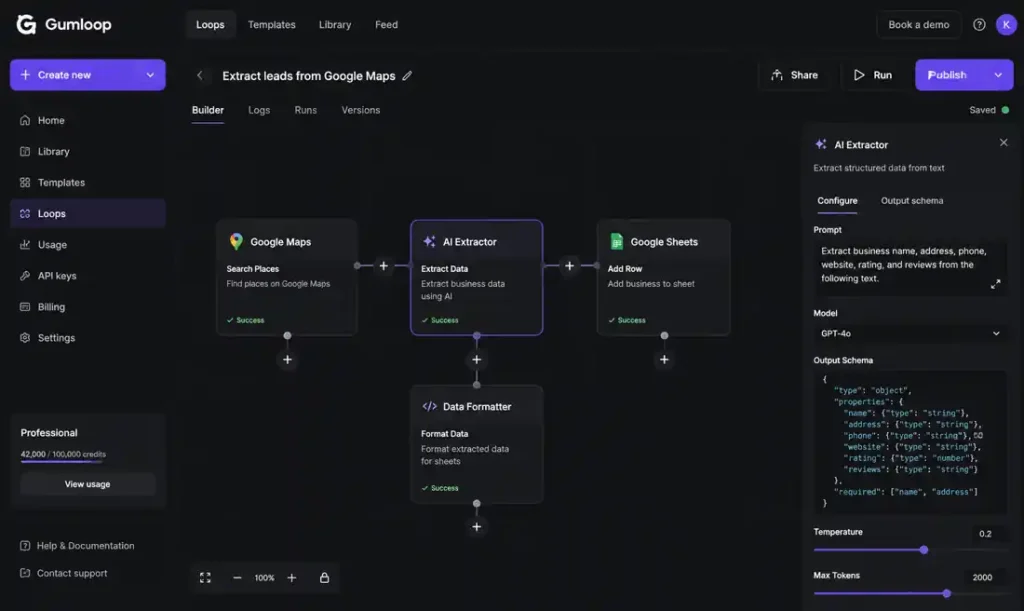This screenshot has height=611, width=1024.
Task: Click the Gumloop logo icon
Action: [26, 24]
